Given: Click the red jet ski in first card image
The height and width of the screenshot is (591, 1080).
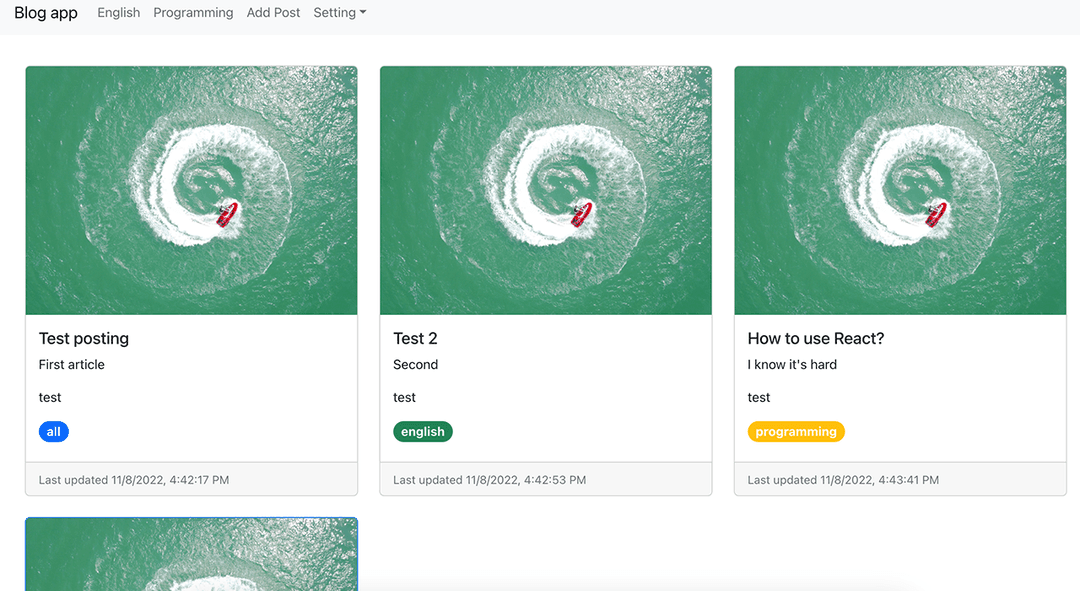Looking at the screenshot, I should point(227,214).
